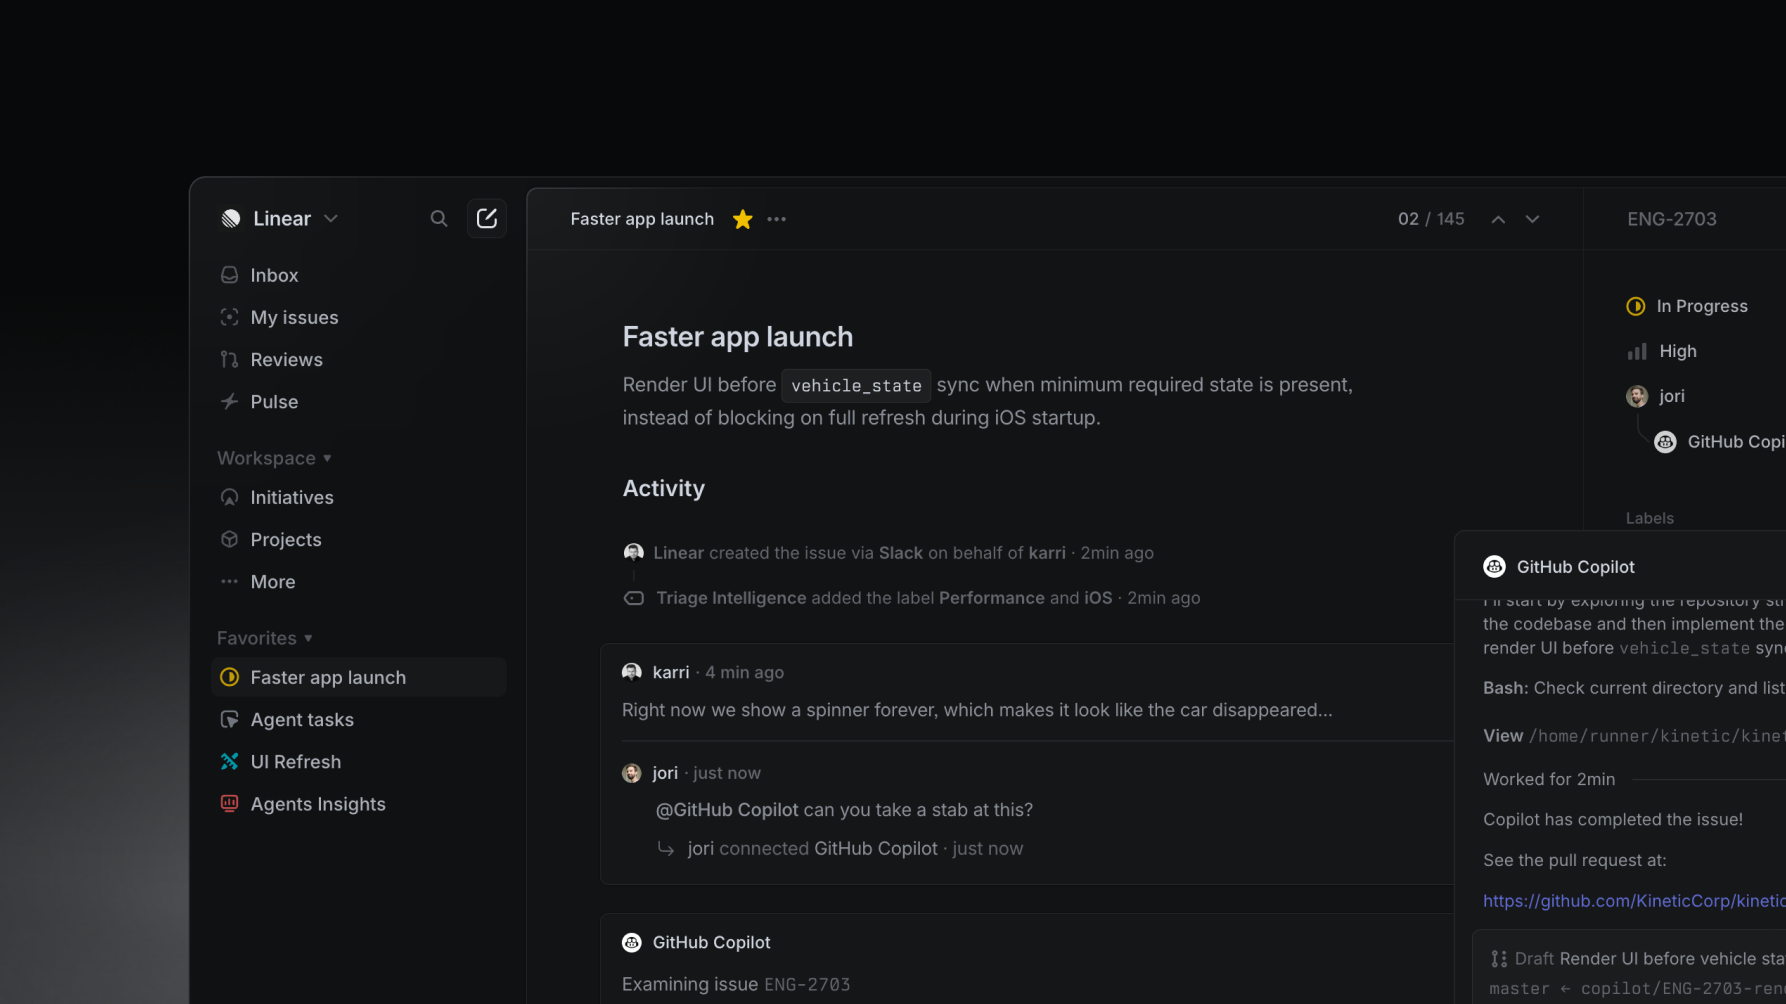Click the Projects cube icon
The height and width of the screenshot is (1004, 1786).
(x=229, y=539)
